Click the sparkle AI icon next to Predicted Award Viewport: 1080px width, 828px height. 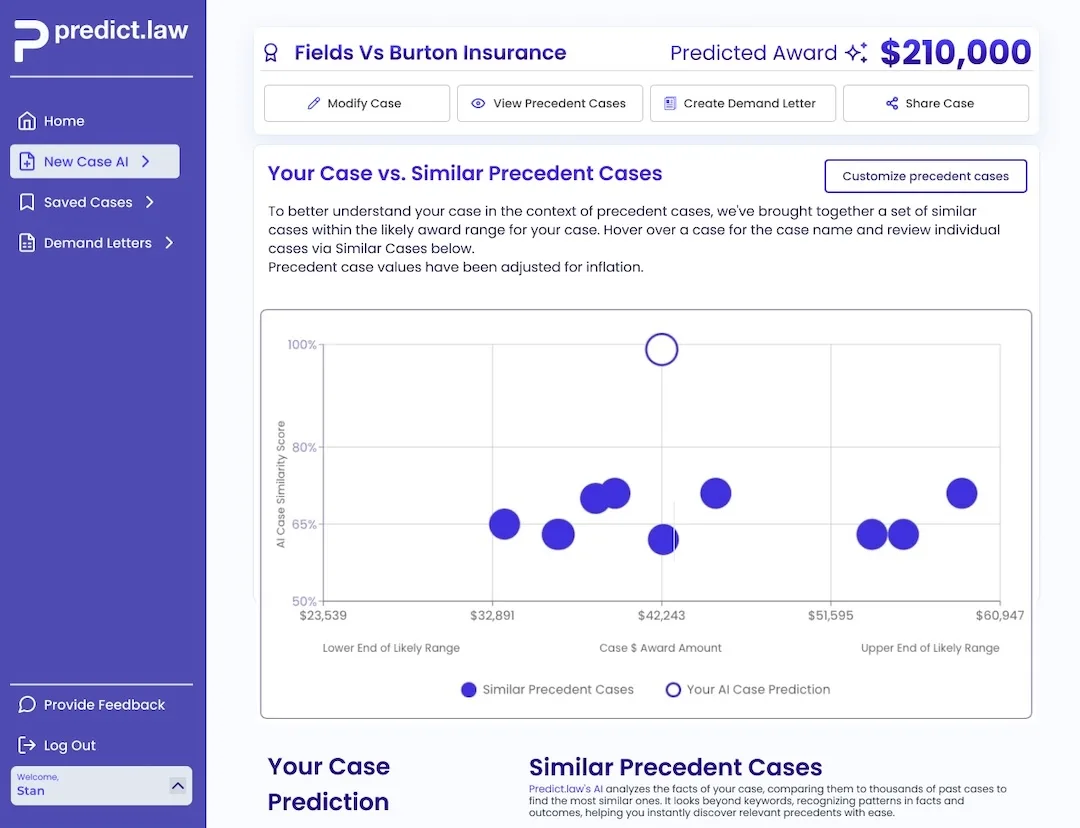coord(856,54)
